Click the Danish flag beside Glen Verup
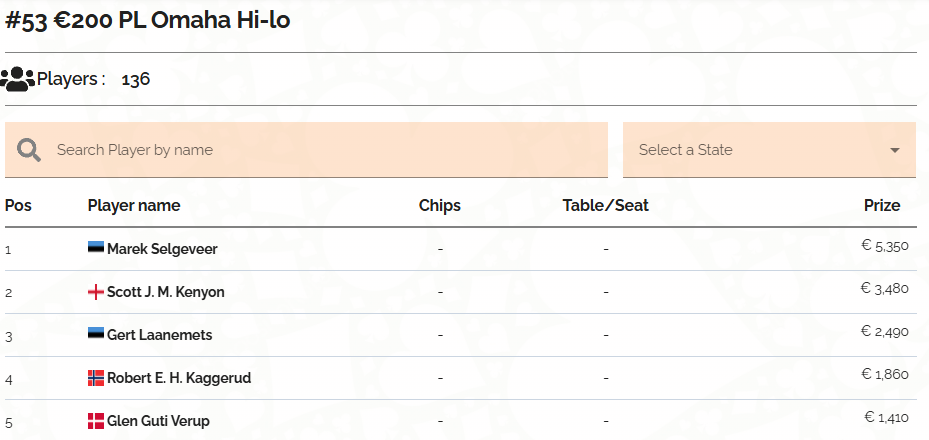Viewport: 929px width, 440px height. click(x=96, y=421)
